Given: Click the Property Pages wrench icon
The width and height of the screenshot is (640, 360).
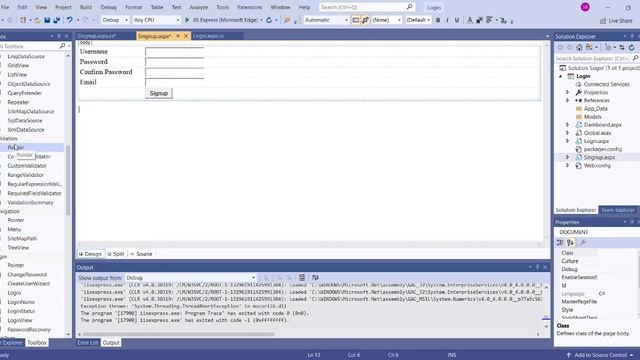Looking at the screenshot, I should (x=583, y=242).
